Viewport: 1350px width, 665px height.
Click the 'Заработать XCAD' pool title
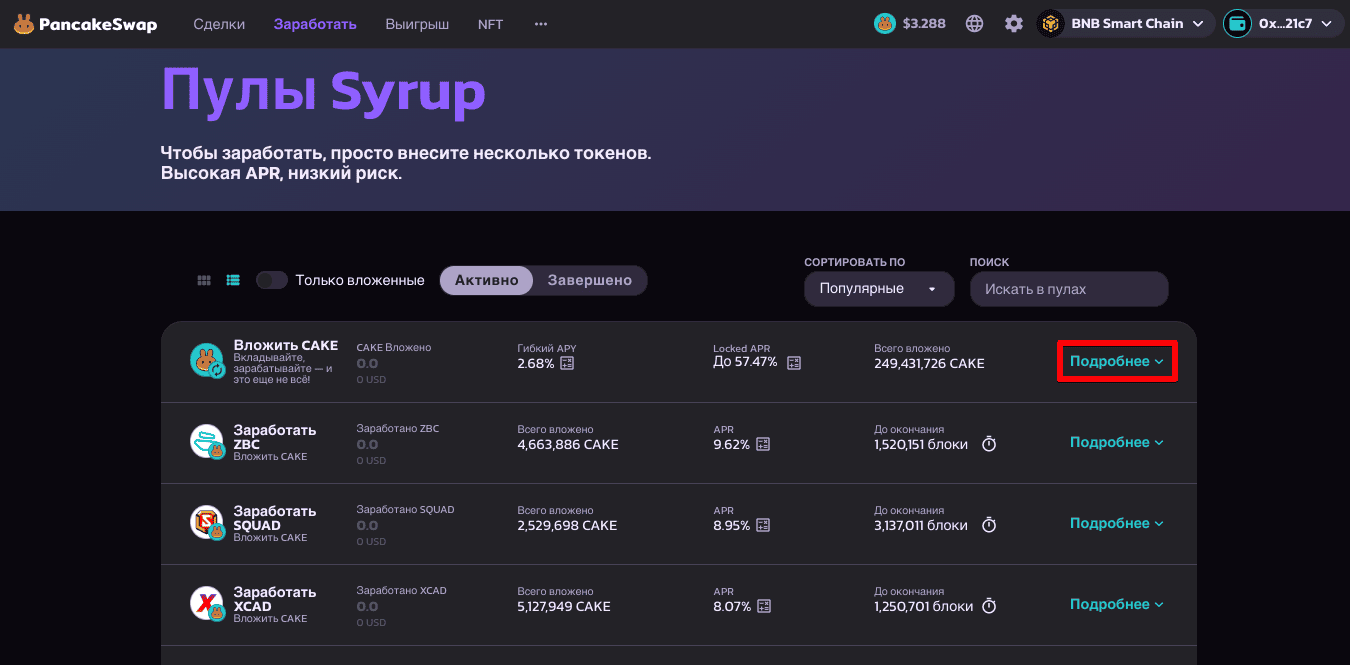[275, 599]
